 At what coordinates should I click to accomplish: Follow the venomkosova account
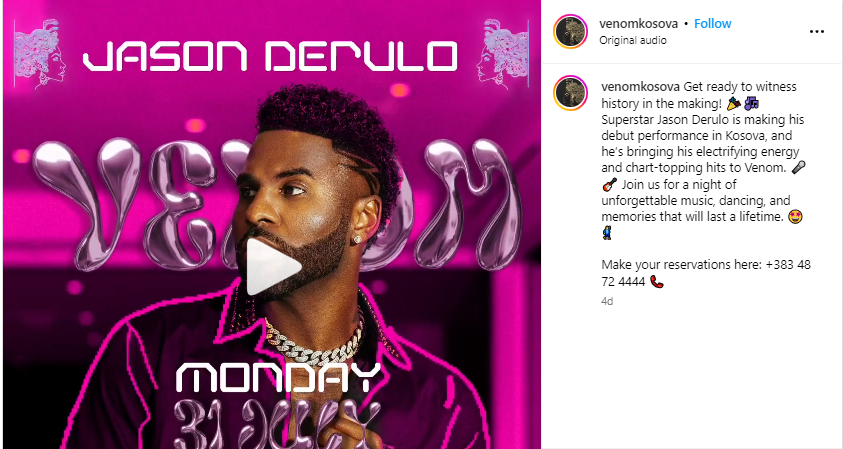[x=712, y=24]
